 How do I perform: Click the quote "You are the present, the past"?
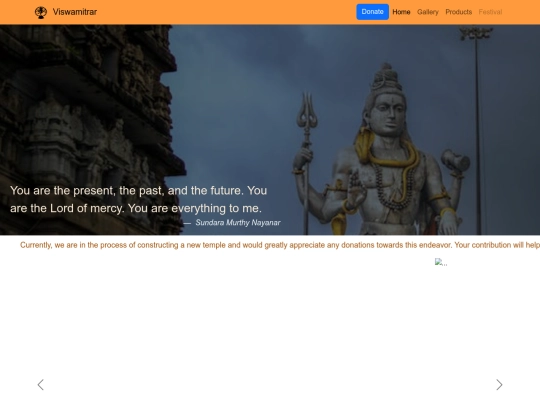click(138, 199)
